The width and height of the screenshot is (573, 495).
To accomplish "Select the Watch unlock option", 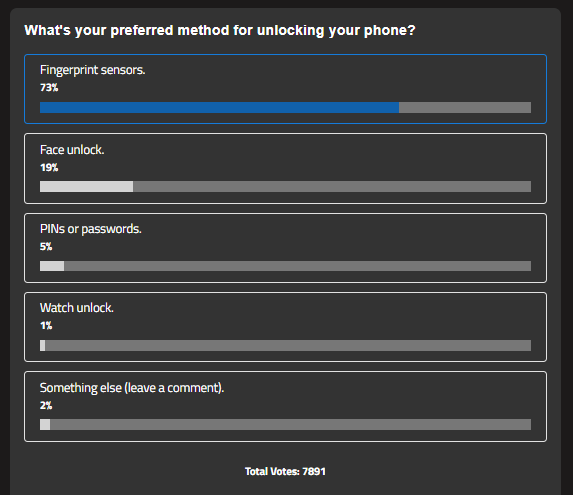I will [285, 327].
